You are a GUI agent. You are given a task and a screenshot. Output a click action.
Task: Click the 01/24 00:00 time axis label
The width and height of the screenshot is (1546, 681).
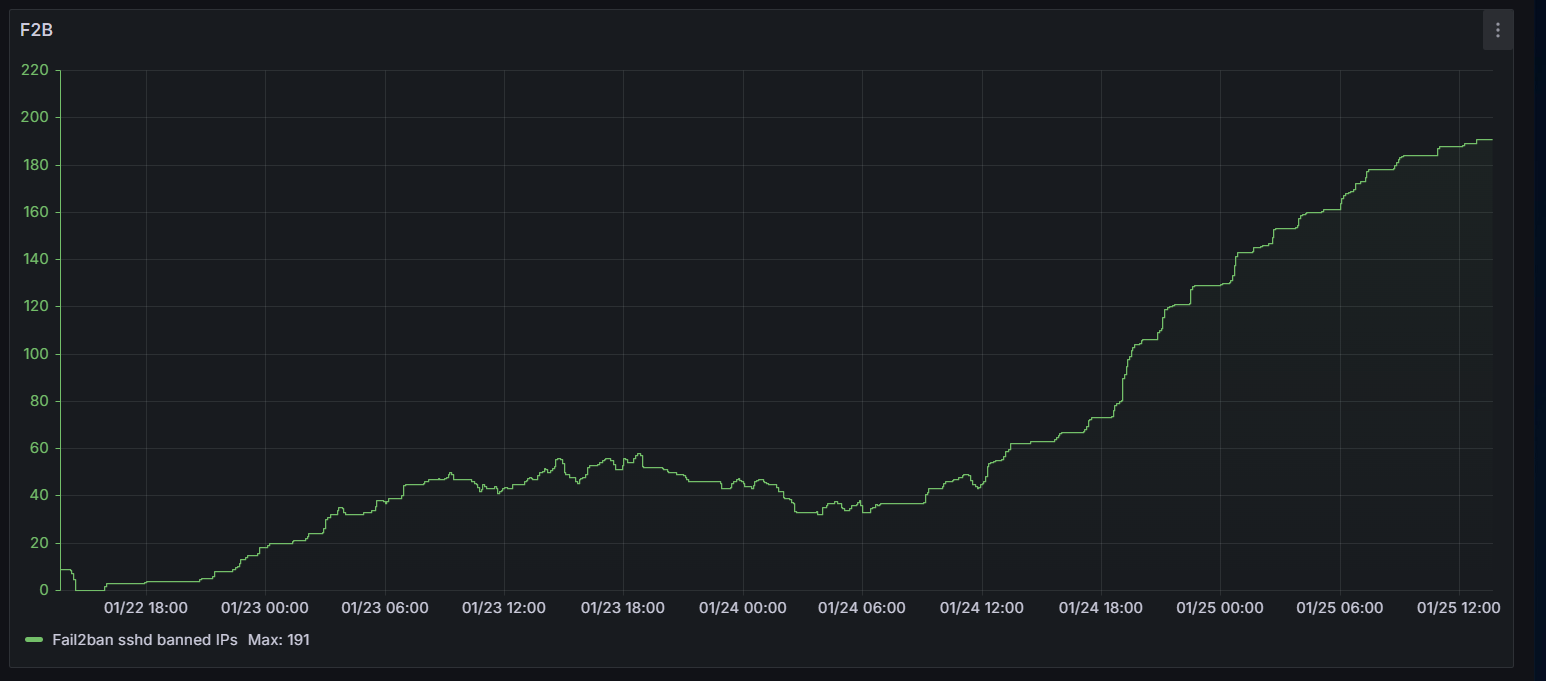(x=743, y=607)
